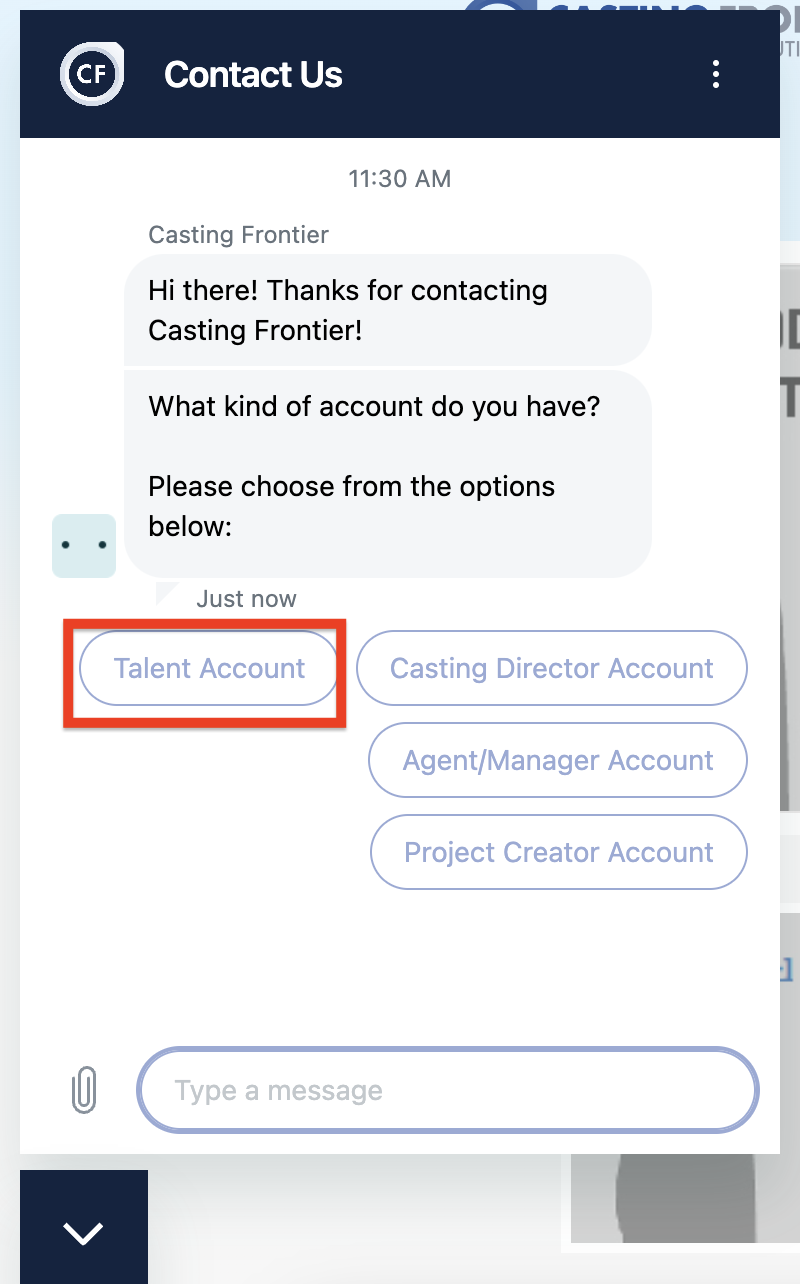Screen dimensions: 800x1284
Task: Click the blue link right of chat window
Action: click(786, 968)
